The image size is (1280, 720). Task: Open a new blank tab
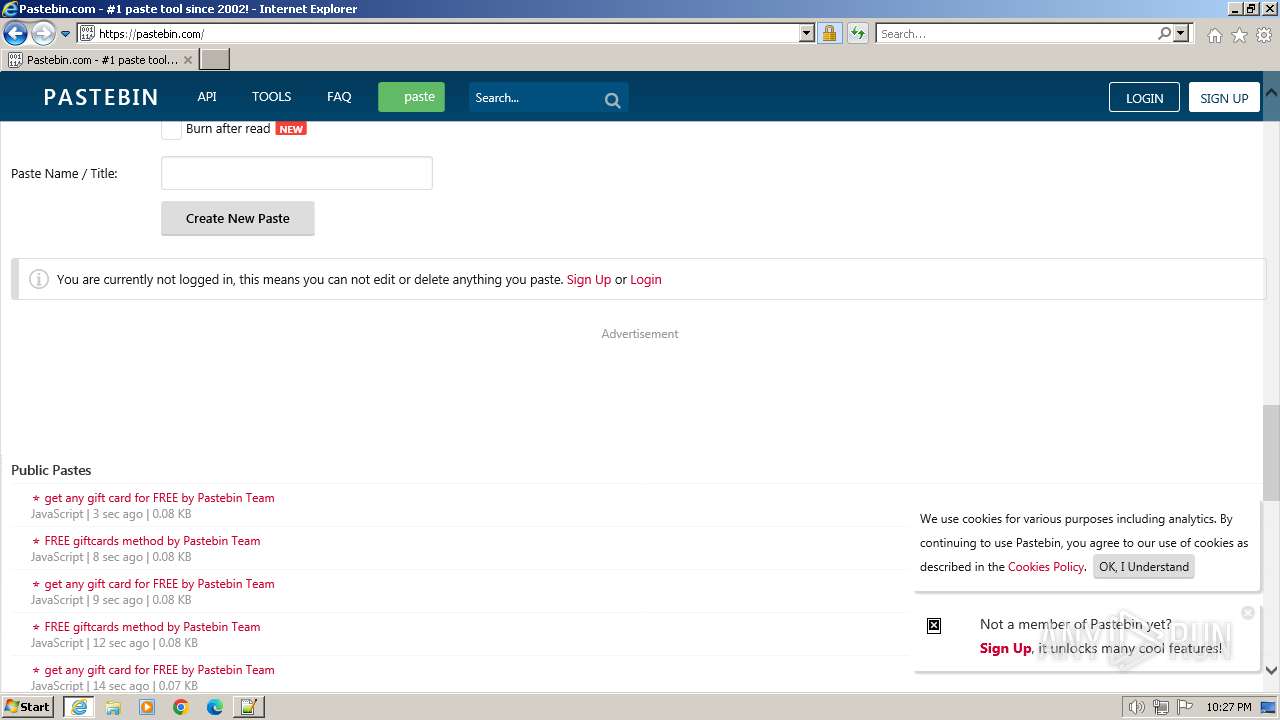pyautogui.click(x=215, y=60)
